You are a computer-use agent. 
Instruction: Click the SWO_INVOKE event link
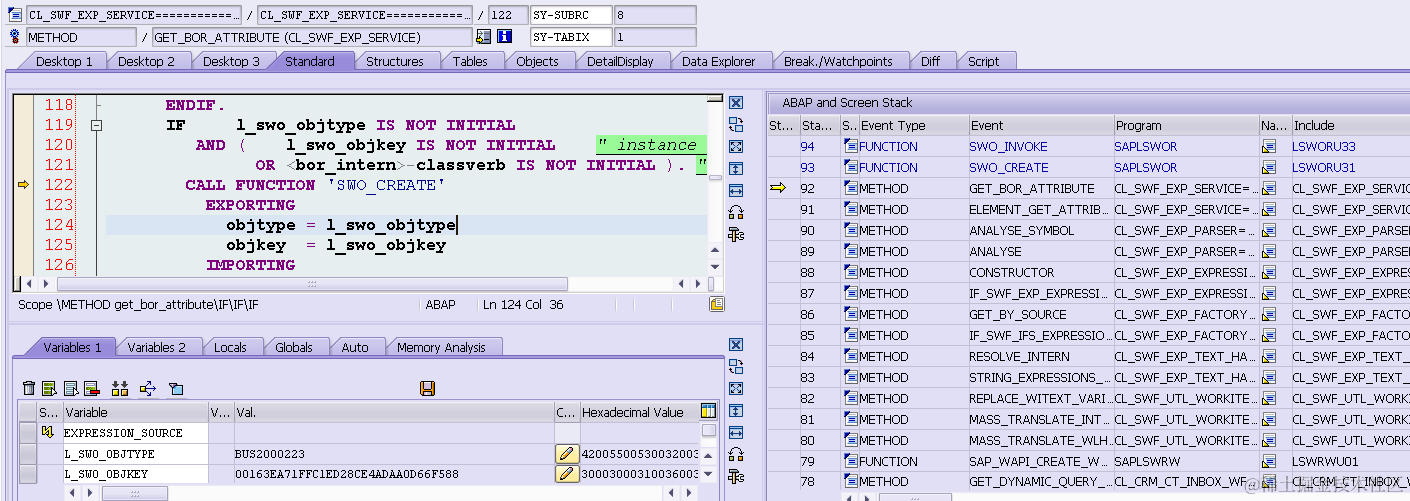click(1008, 147)
